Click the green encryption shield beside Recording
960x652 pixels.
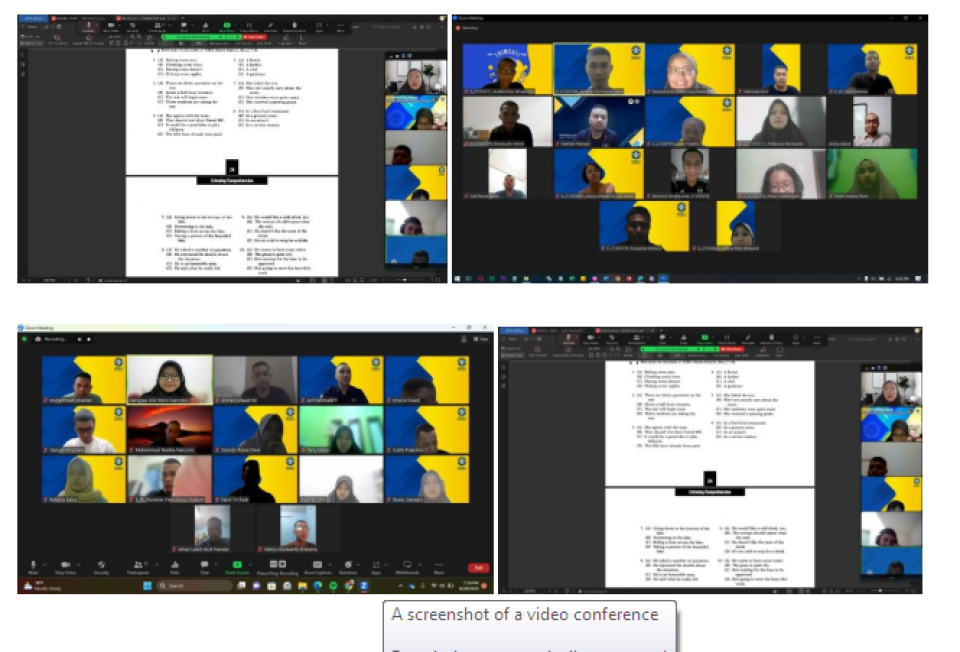[24, 339]
